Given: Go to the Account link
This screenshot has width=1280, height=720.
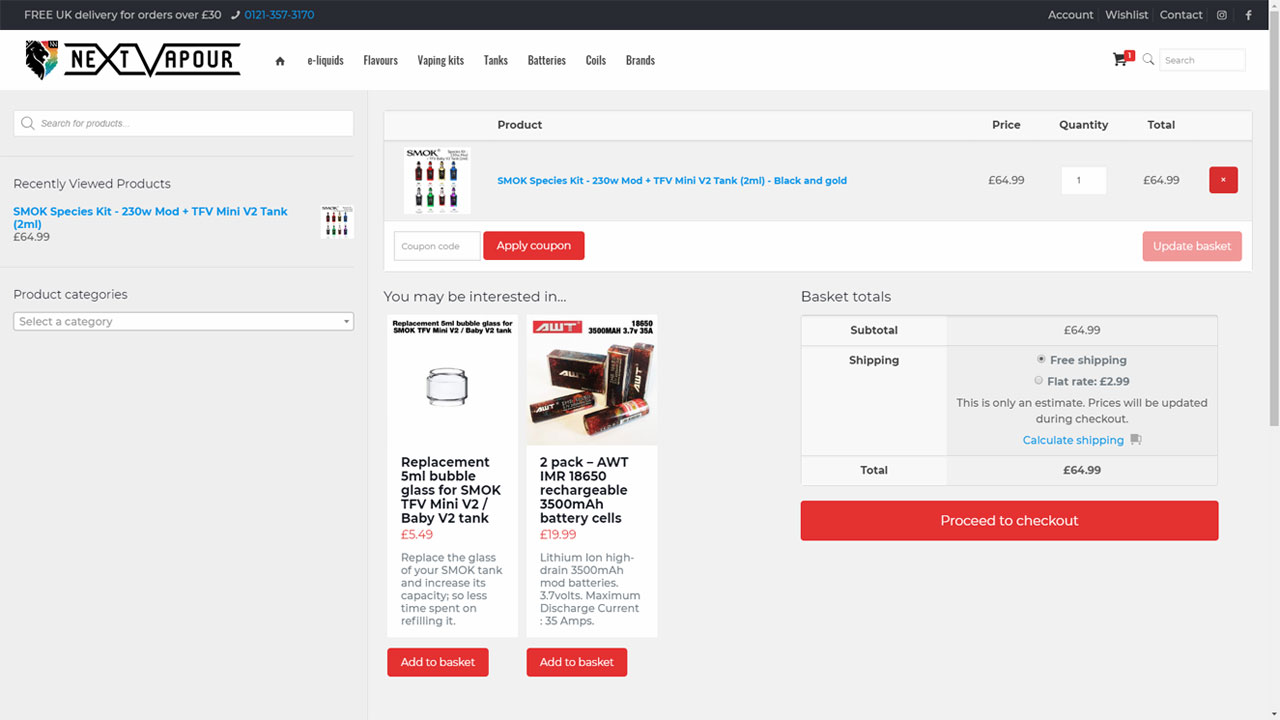Looking at the screenshot, I should pos(1070,15).
